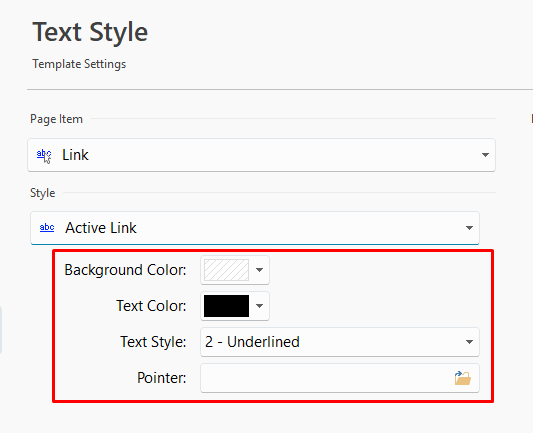Click the 'Pointer:' field label
The height and width of the screenshot is (433, 533).
point(162,378)
